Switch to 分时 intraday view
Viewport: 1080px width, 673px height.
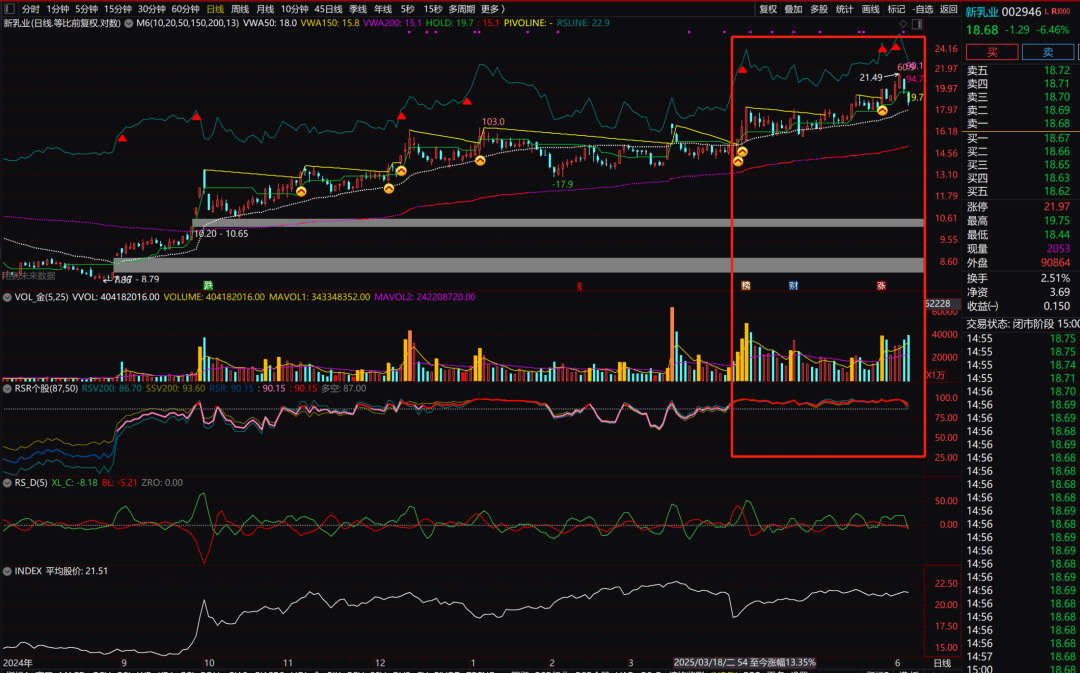(x=30, y=9)
